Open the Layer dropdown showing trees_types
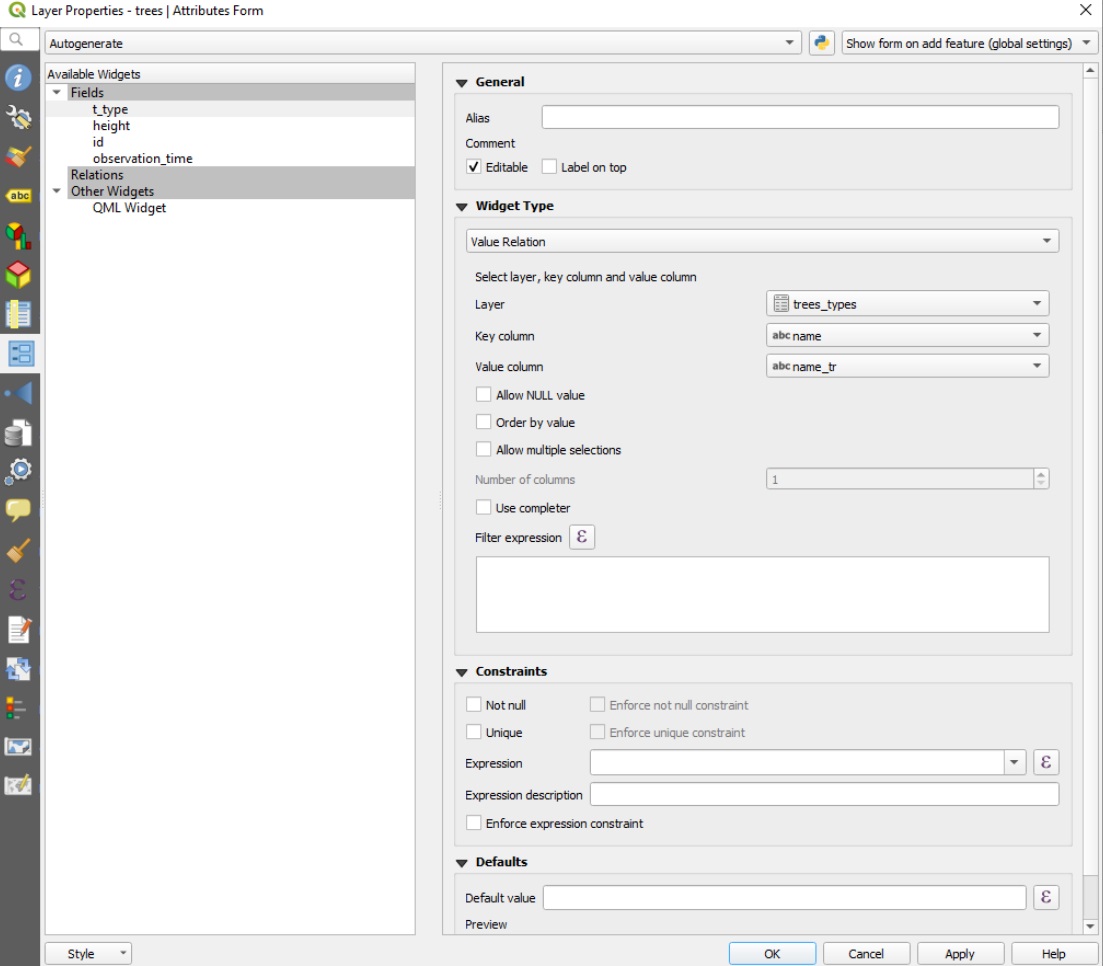Screen dimensions: 1103x966 [x=907, y=304]
